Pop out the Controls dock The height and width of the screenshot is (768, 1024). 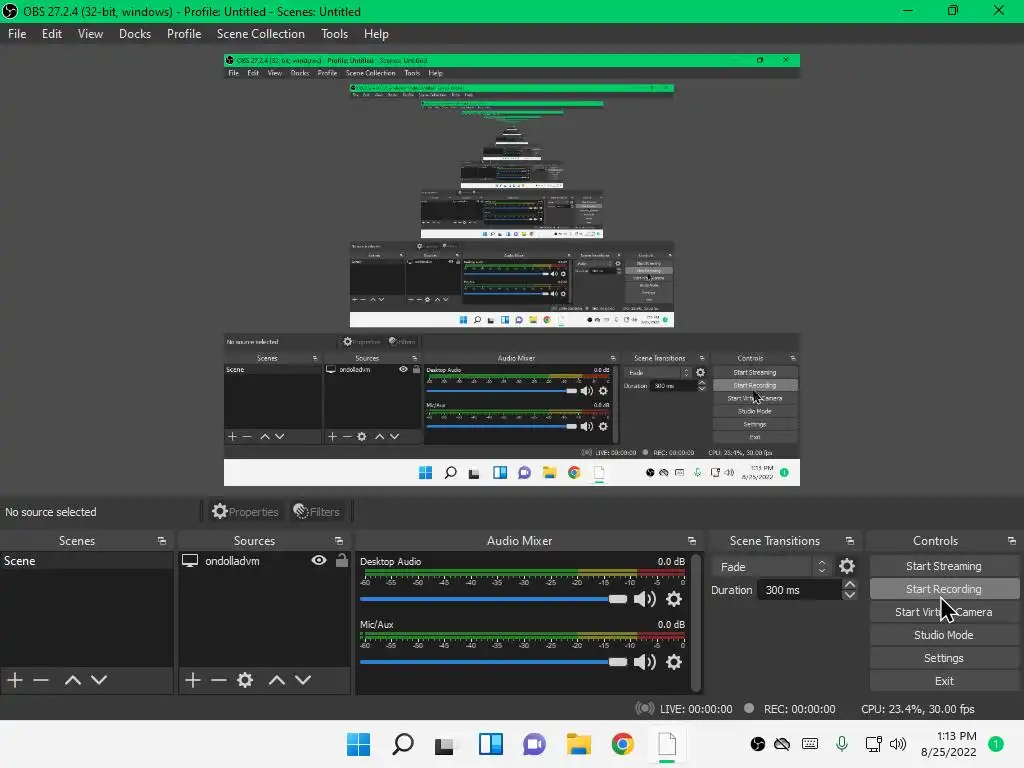[x=1012, y=541]
